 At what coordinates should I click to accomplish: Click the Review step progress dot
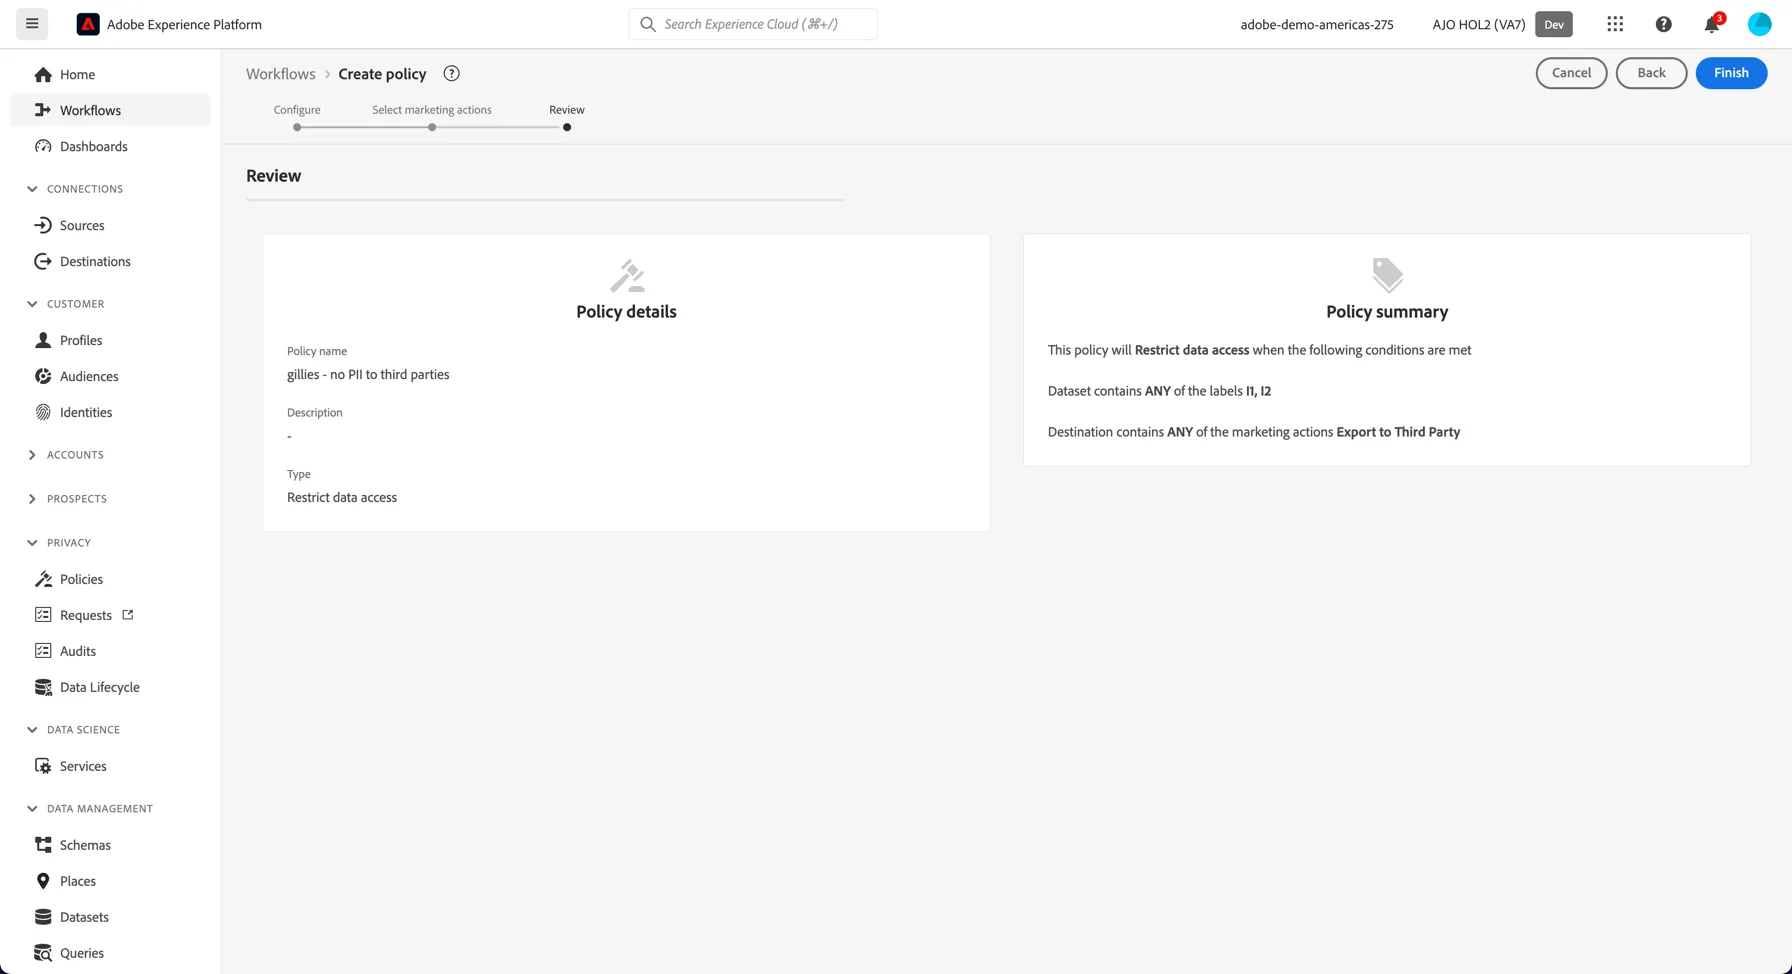[567, 127]
